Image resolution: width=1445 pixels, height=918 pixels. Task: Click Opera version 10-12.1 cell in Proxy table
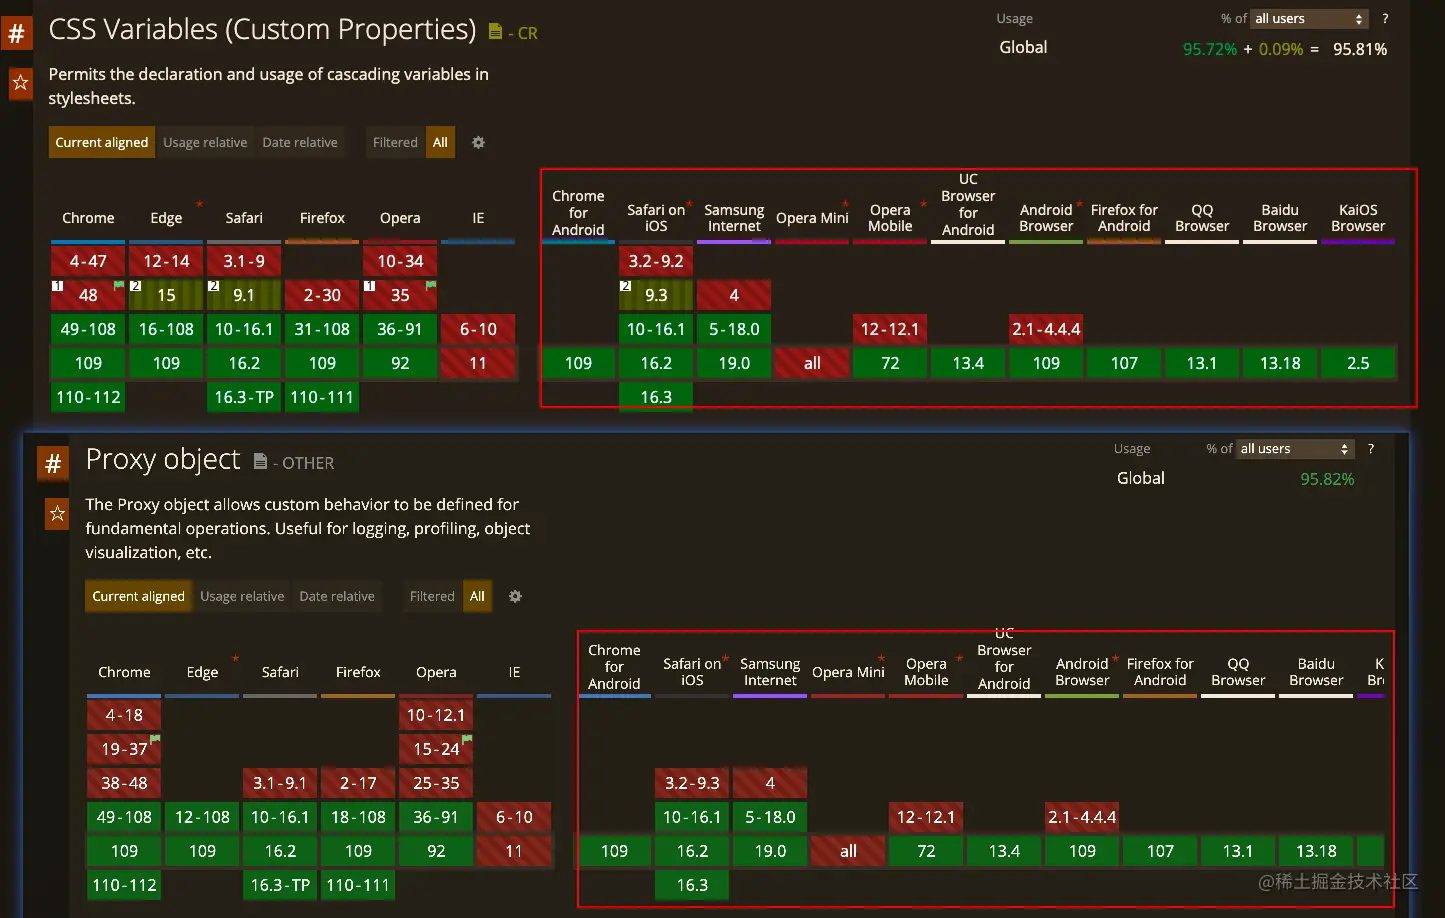pyautogui.click(x=436, y=715)
